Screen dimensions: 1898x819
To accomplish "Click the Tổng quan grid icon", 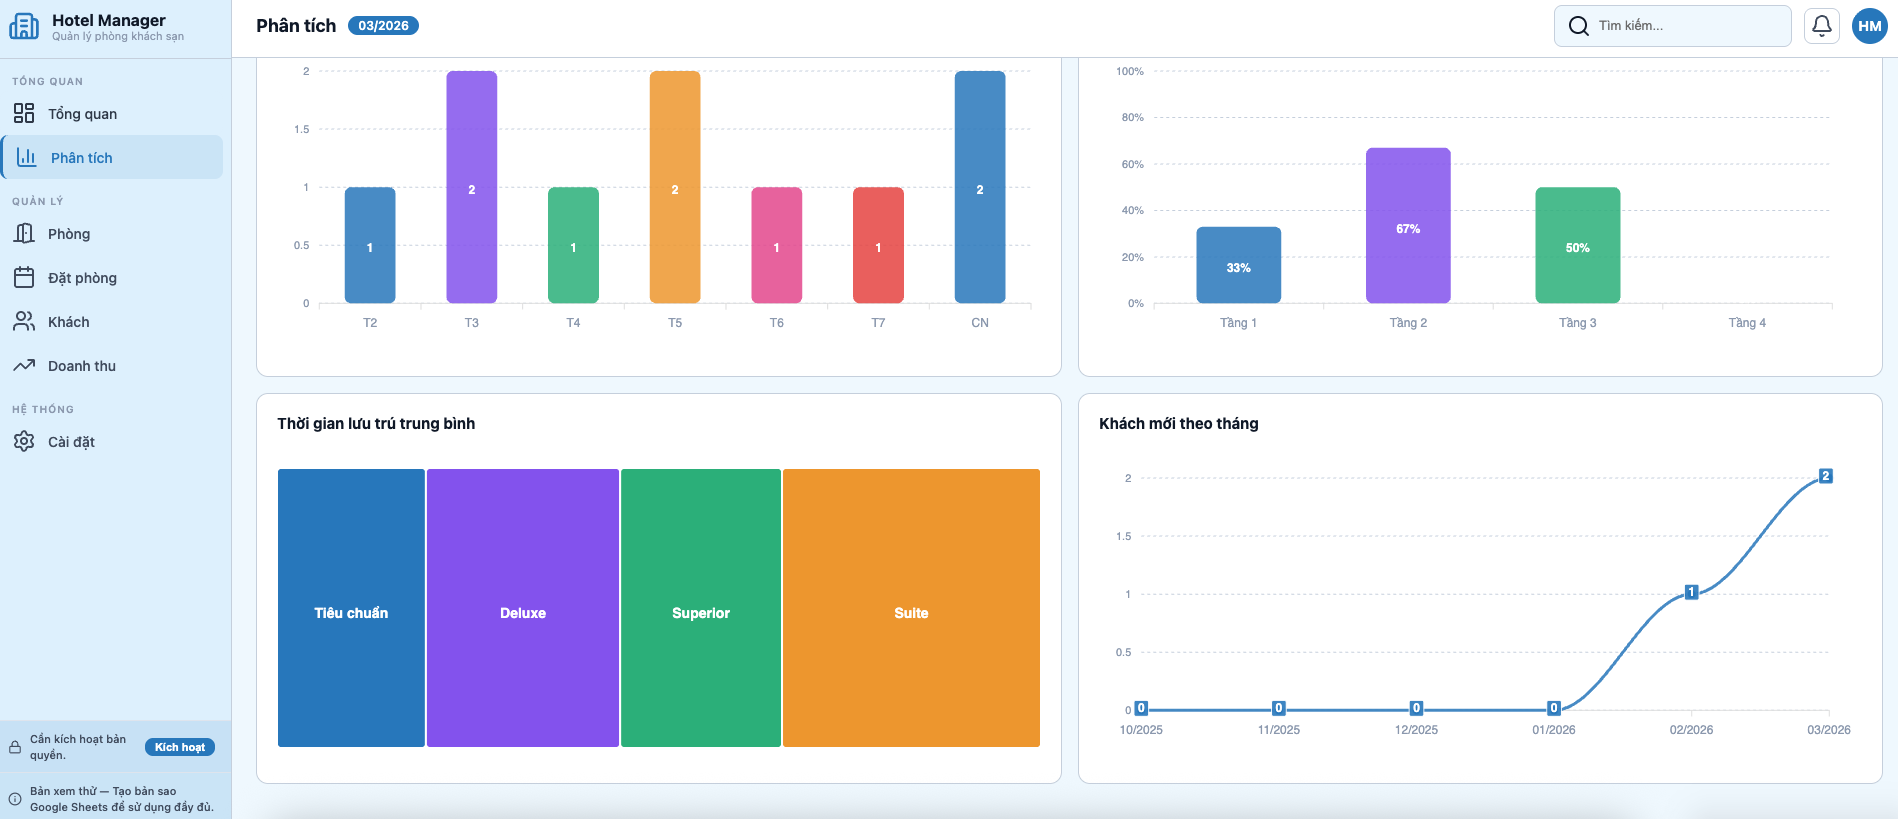I will pos(24,114).
